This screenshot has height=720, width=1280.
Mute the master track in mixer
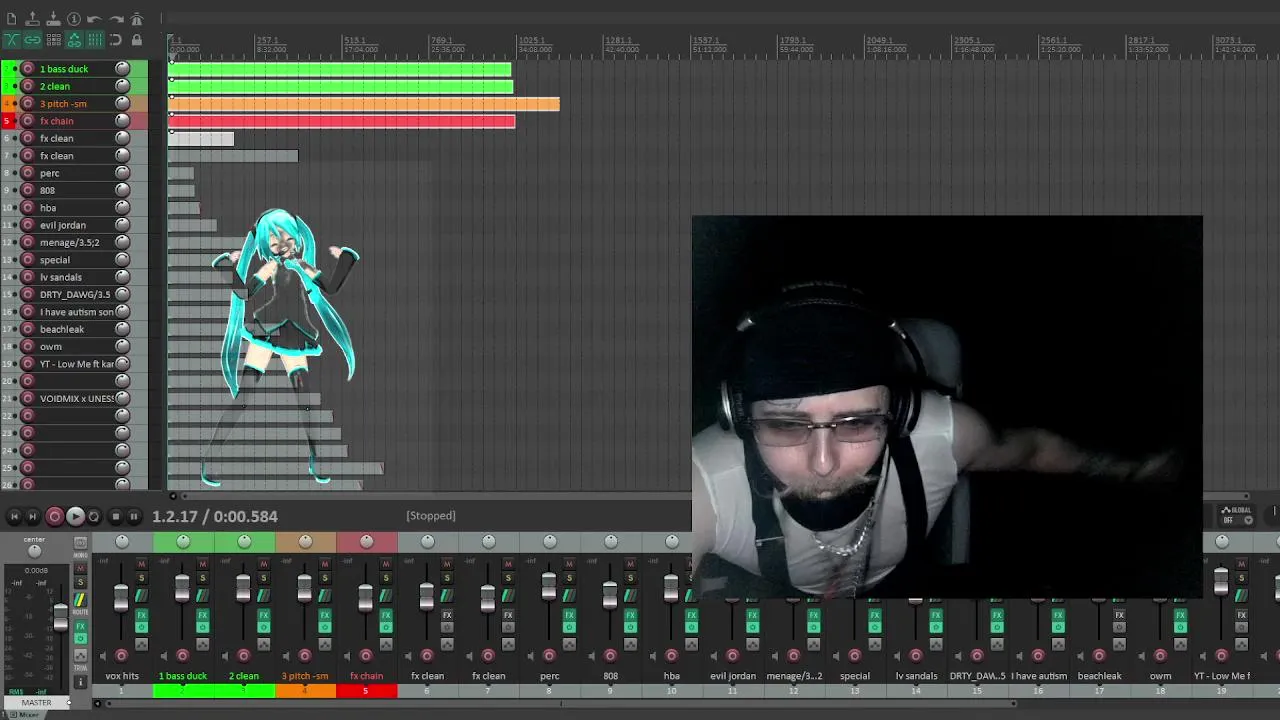pos(80,567)
